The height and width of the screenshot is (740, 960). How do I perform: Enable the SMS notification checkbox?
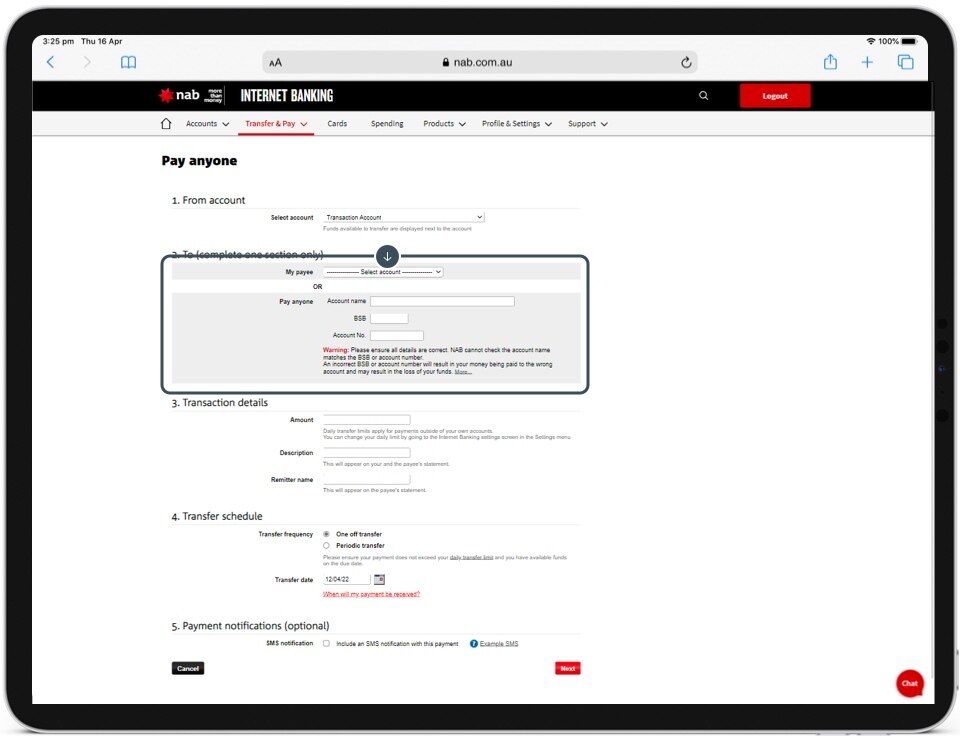(x=326, y=644)
